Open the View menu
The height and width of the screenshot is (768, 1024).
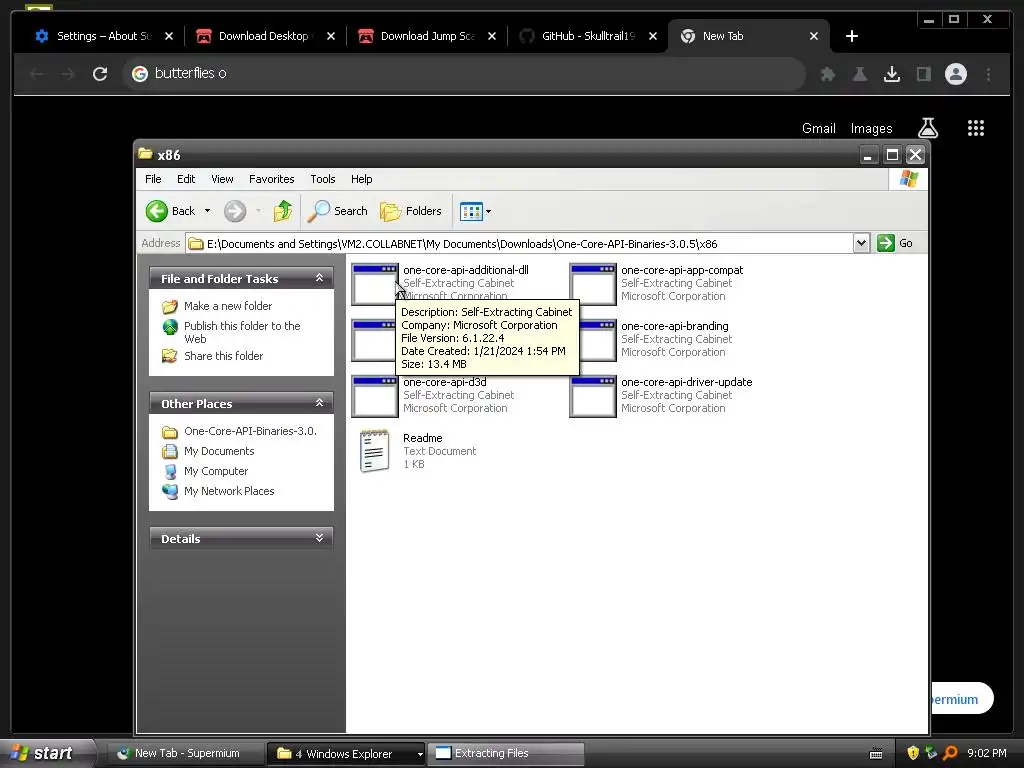pyautogui.click(x=222, y=179)
